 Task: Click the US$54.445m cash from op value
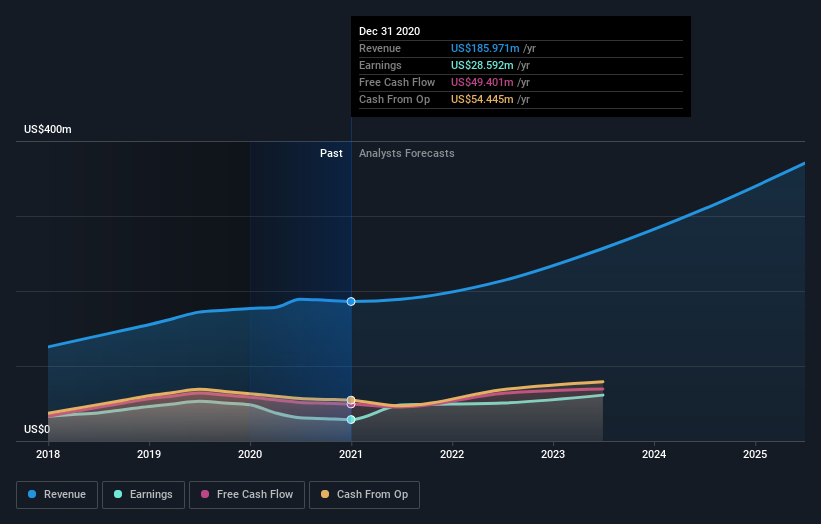pyautogui.click(x=482, y=99)
